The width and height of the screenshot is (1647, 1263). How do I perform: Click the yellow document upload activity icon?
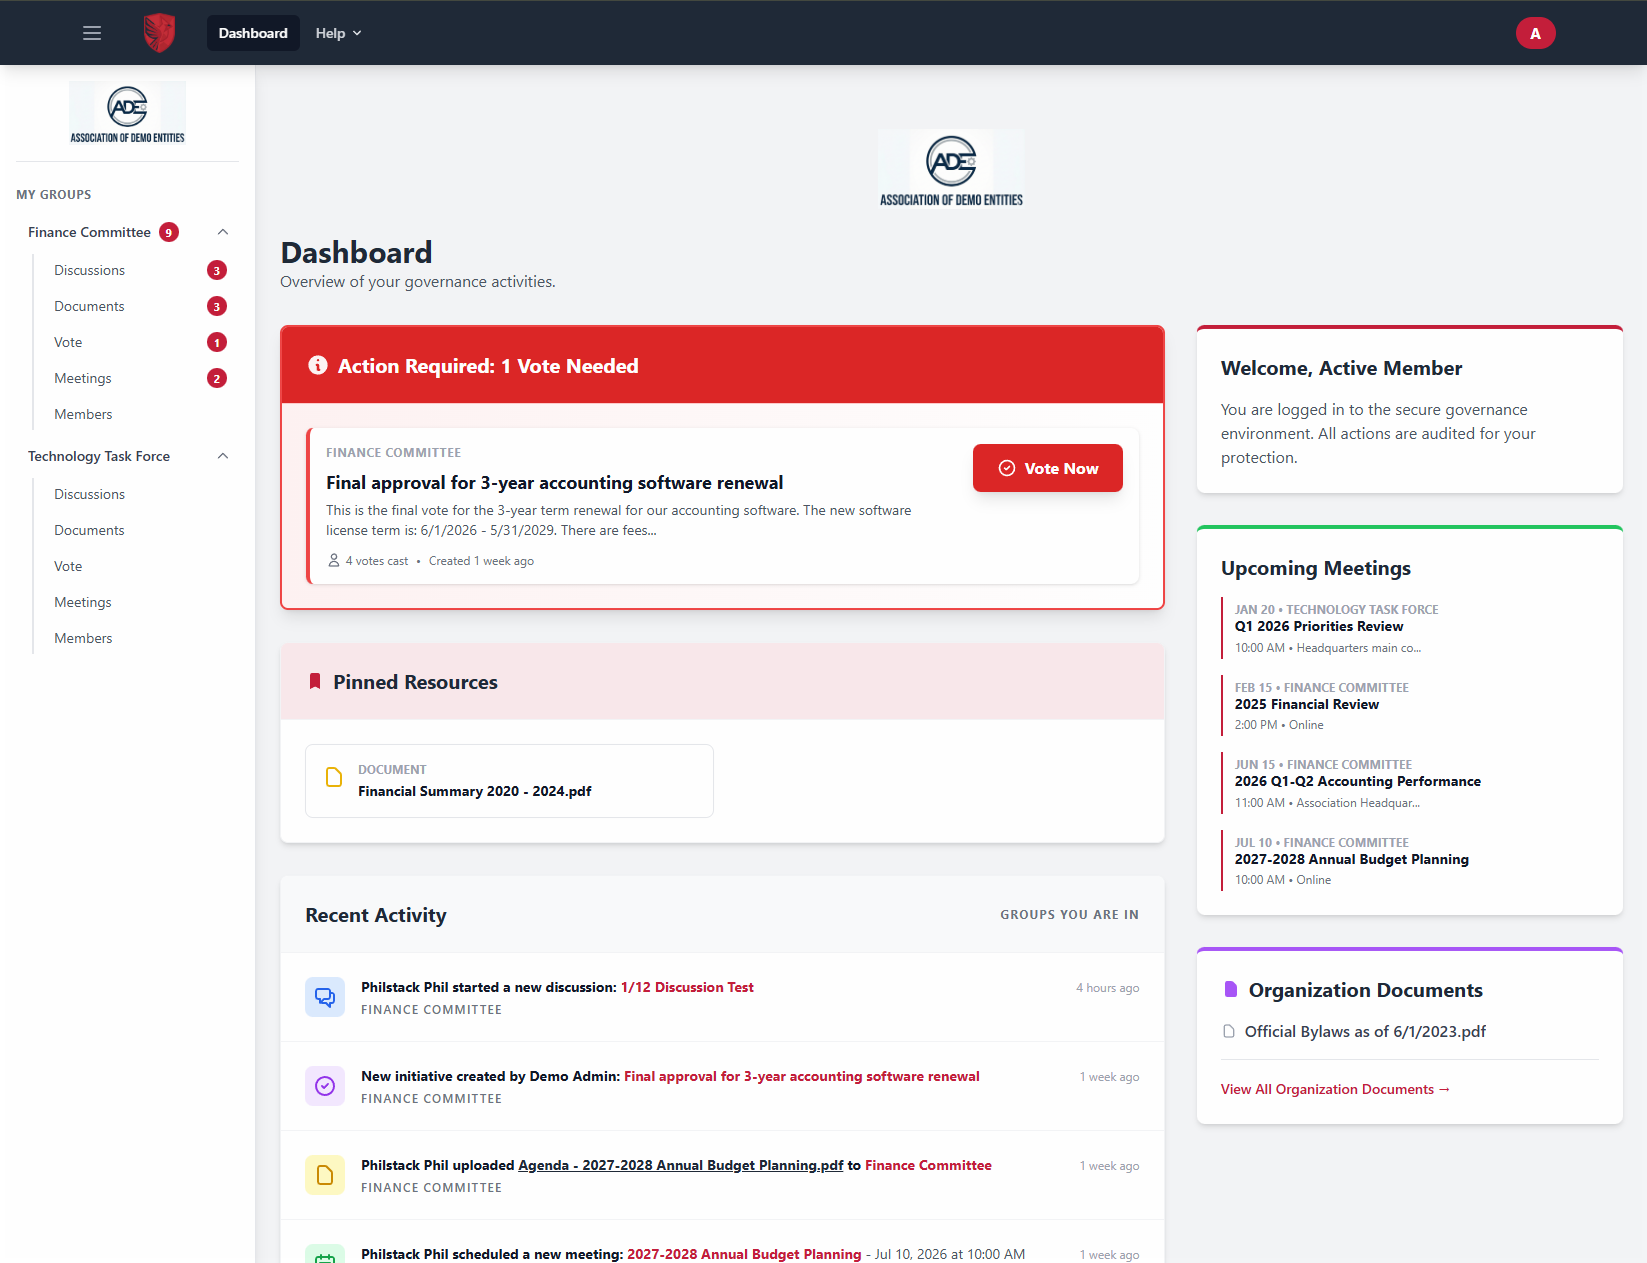[325, 1175]
